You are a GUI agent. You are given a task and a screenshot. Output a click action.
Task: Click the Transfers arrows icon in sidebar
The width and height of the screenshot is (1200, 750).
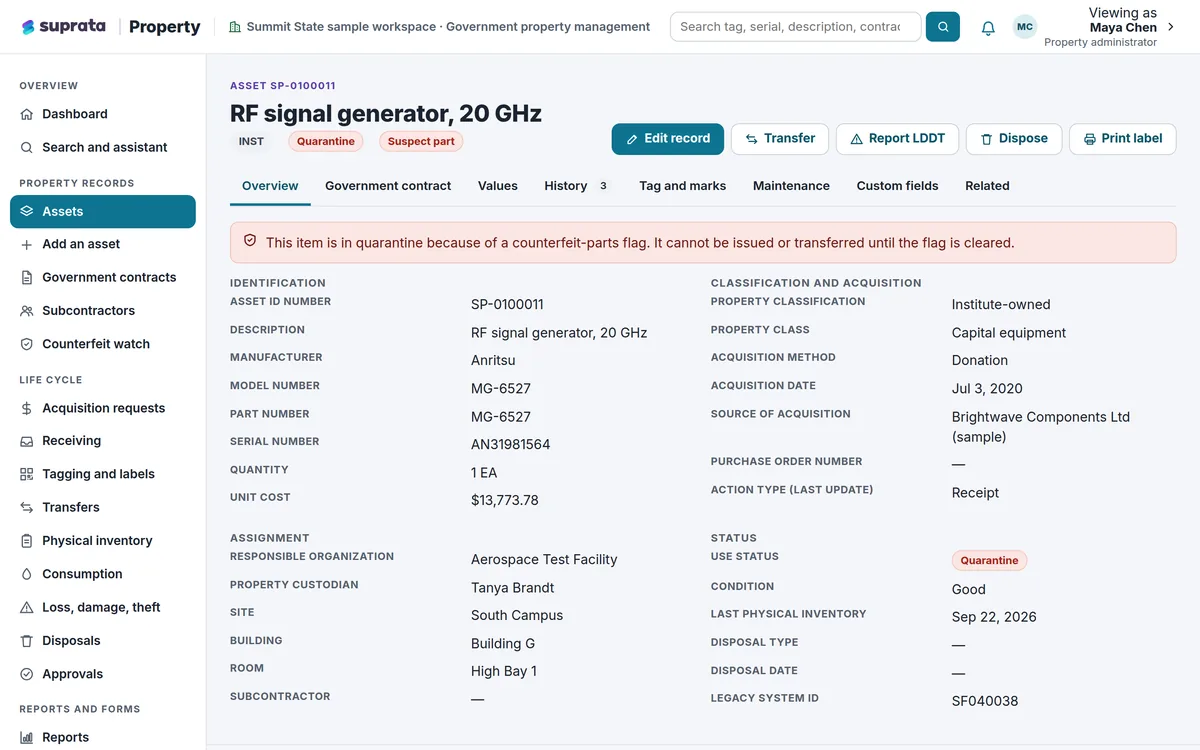(x=27, y=507)
